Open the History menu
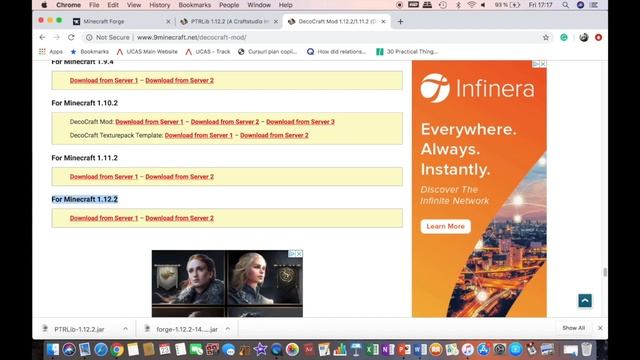640x360 pixels. tap(159, 5)
